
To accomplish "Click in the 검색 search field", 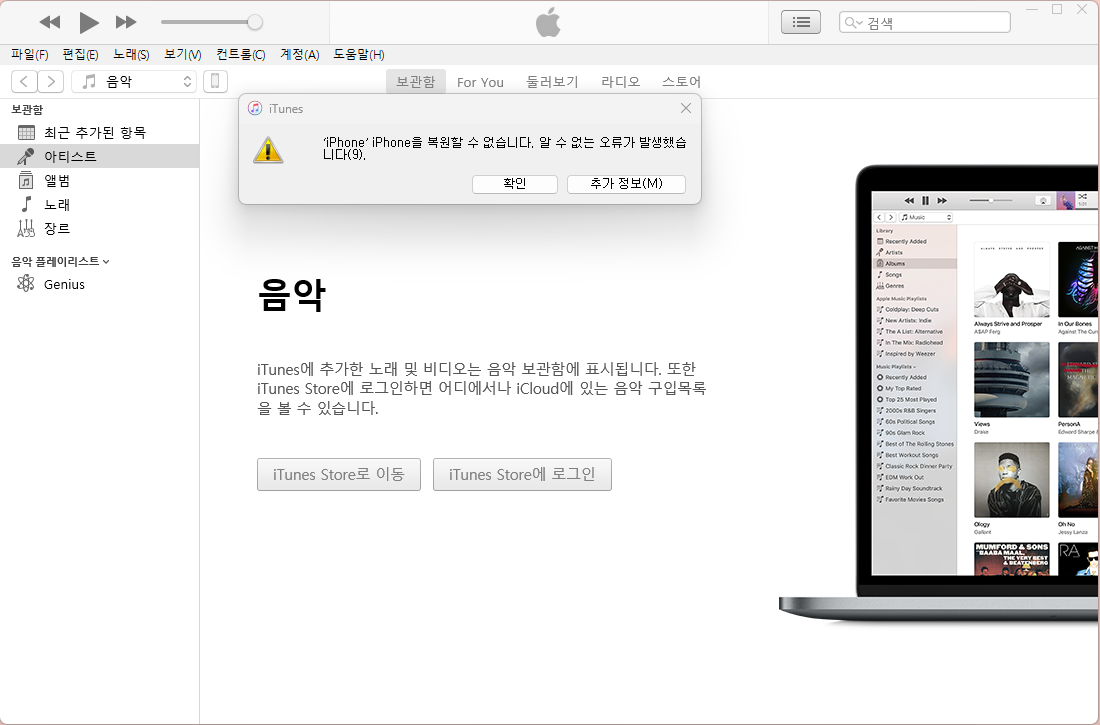I will (x=925, y=22).
